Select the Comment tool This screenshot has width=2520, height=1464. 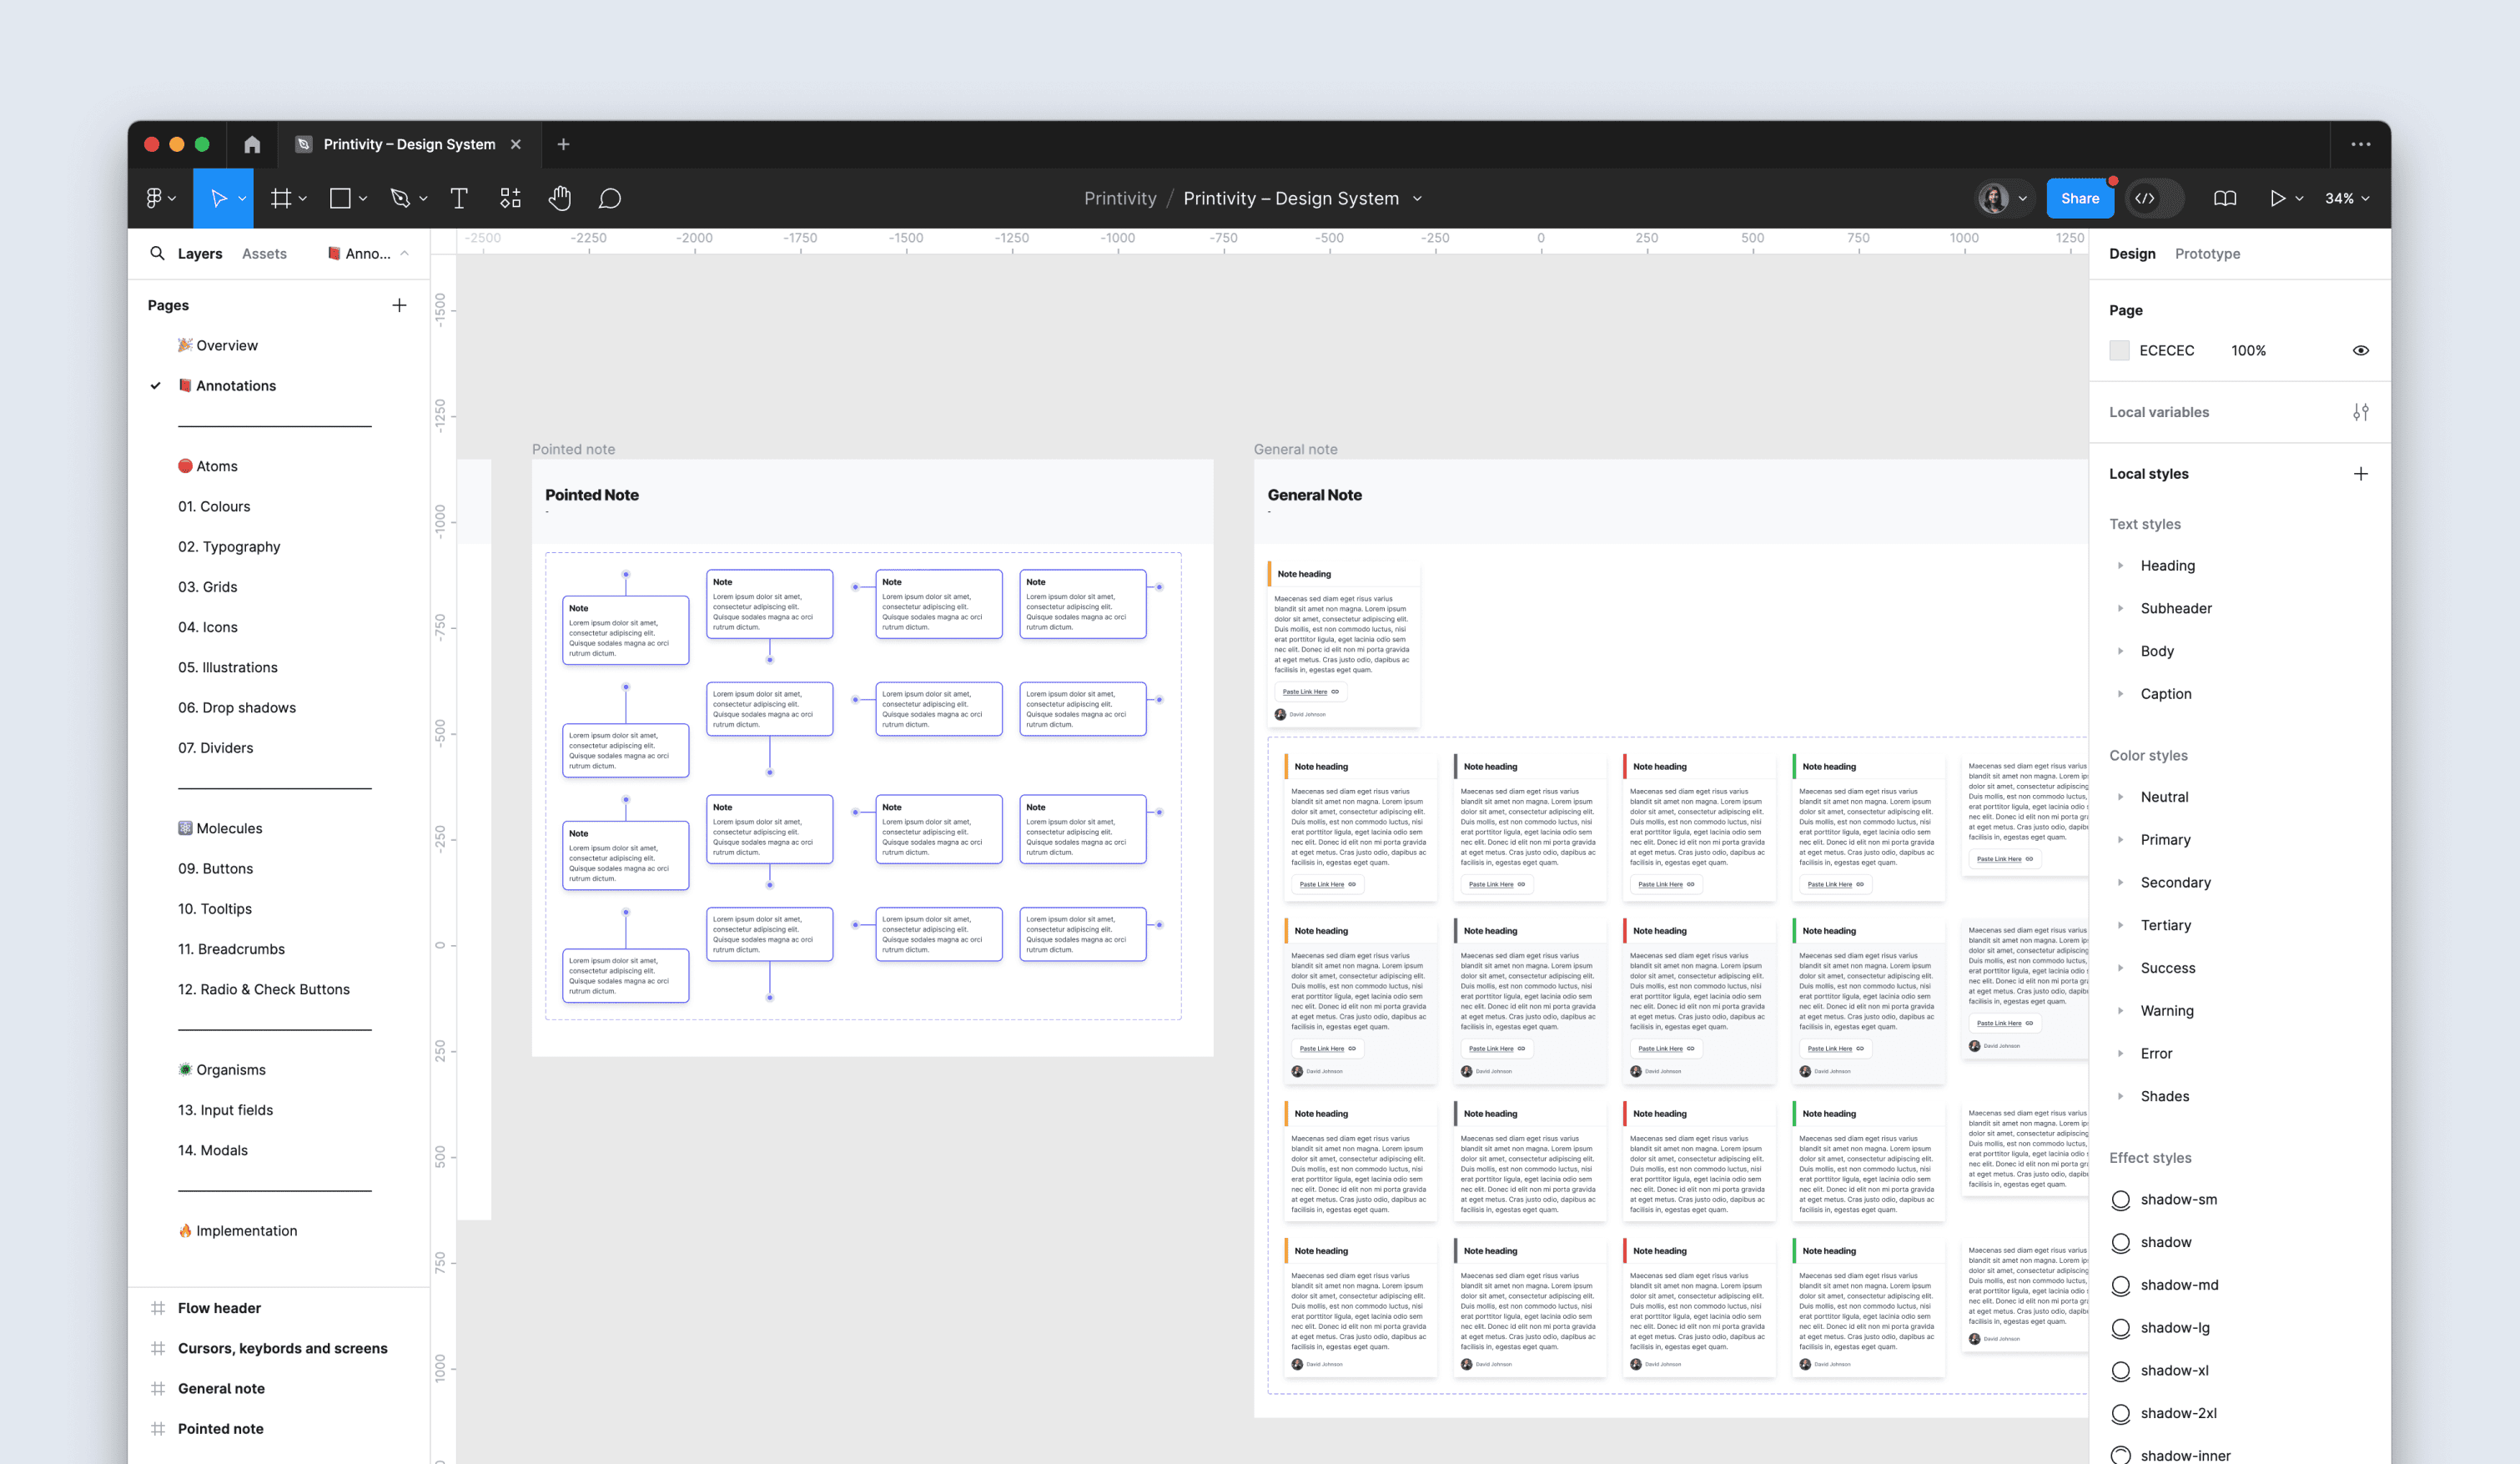tap(609, 199)
